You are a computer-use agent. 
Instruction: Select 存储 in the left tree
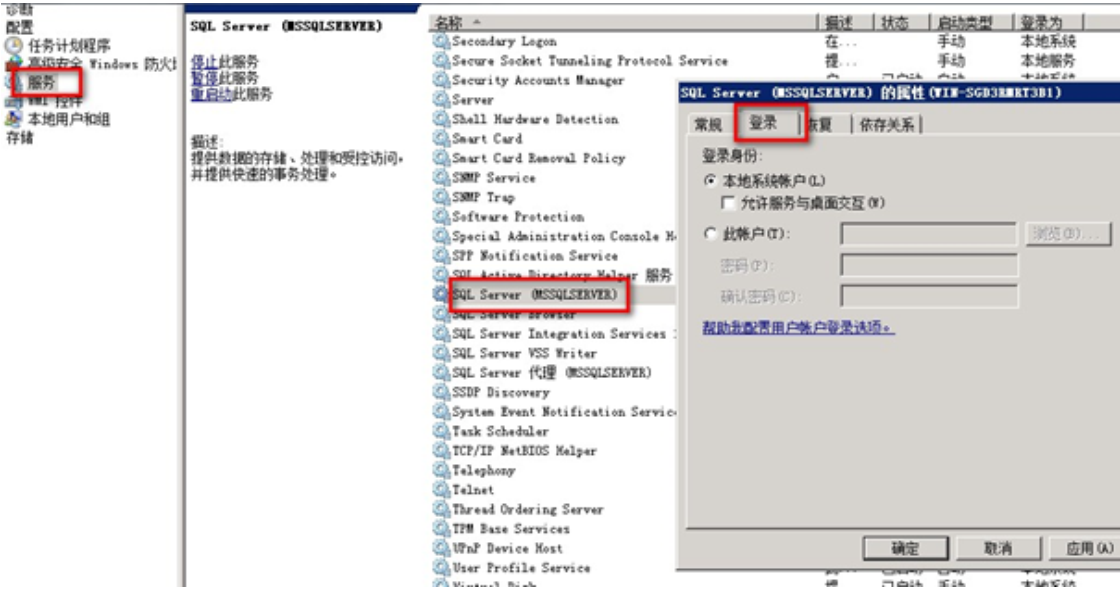coord(20,137)
